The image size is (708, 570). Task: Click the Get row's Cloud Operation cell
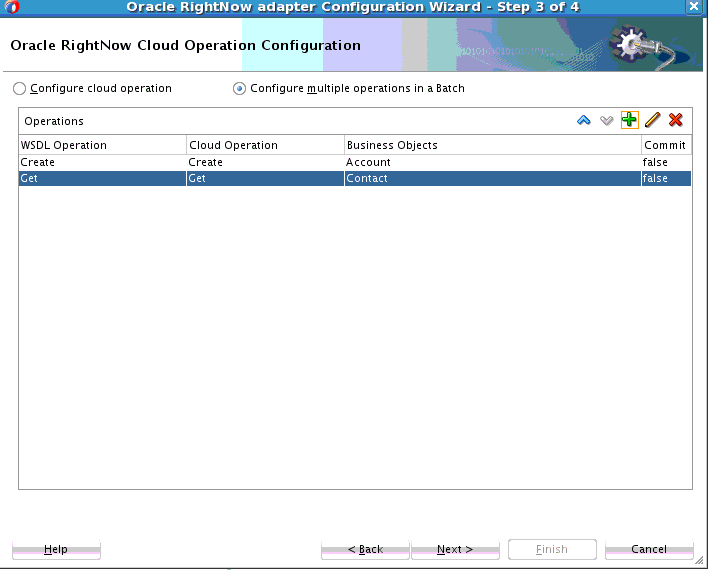coord(266,178)
